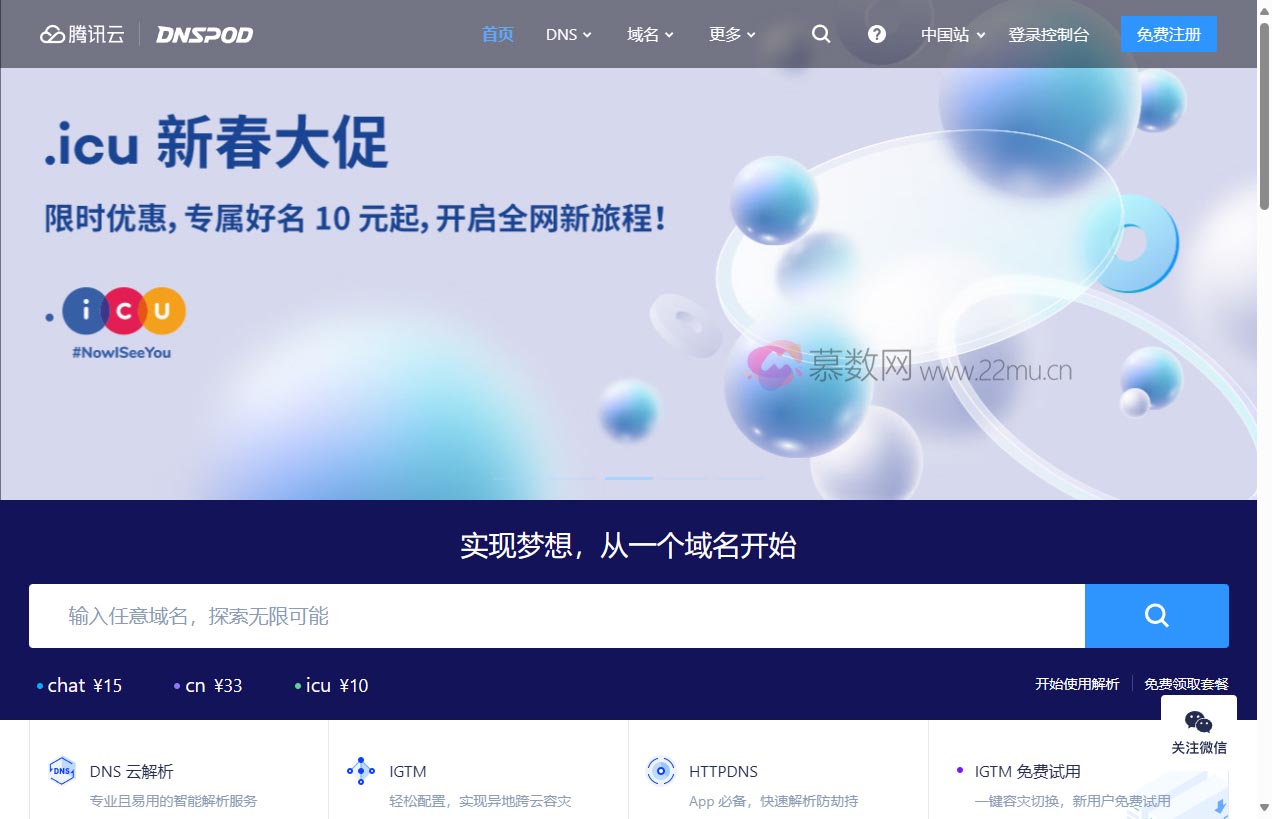This screenshot has height=819, width=1272.
Task: Open the DNS 云解析 product icon
Action: pyautogui.click(x=62, y=771)
